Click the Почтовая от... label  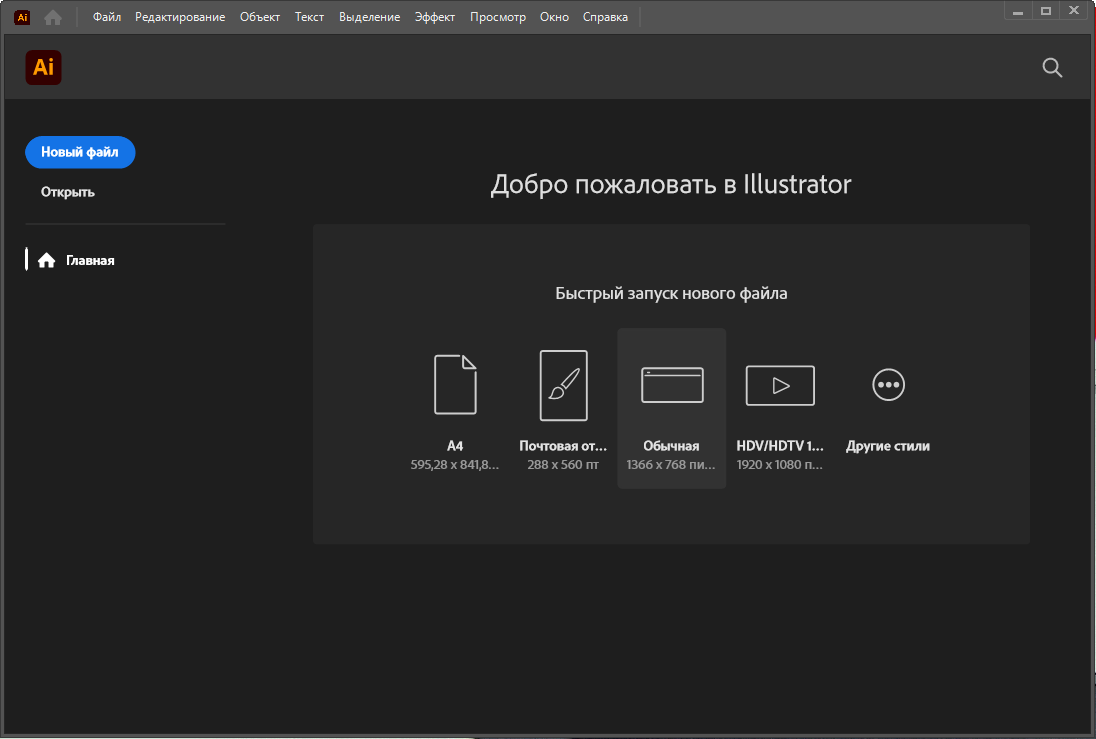click(x=563, y=445)
